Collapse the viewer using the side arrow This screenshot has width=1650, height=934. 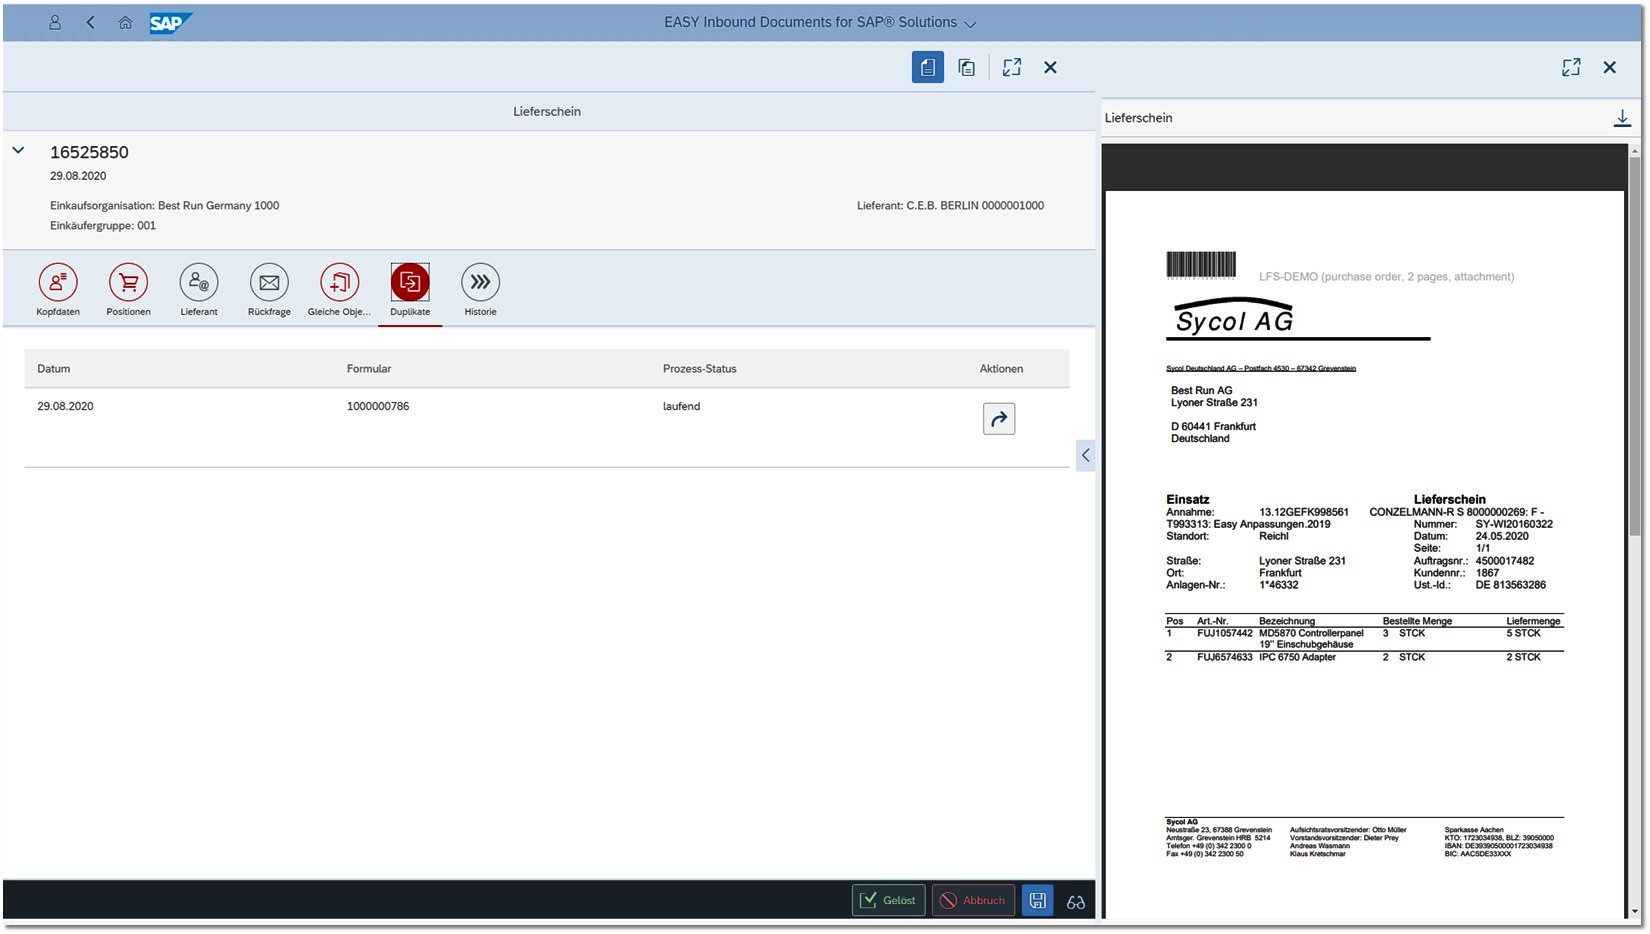pos(1086,455)
